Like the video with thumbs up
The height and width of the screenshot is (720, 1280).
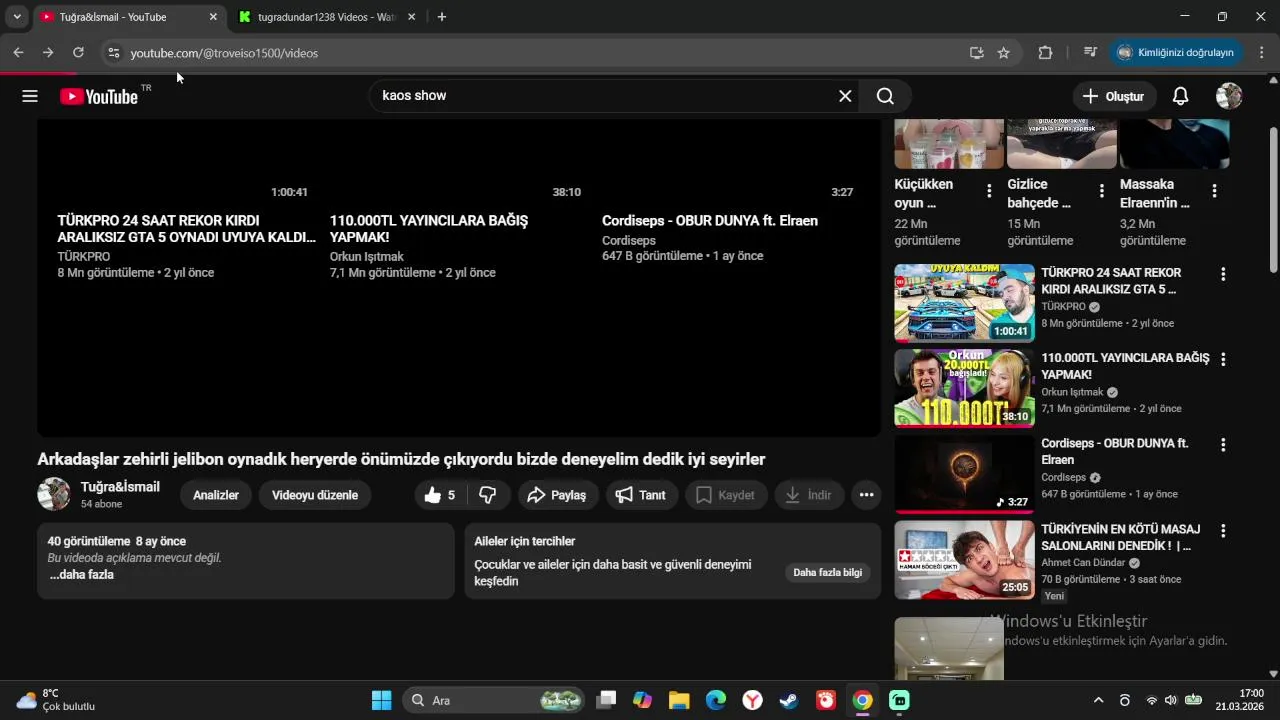tap(439, 495)
